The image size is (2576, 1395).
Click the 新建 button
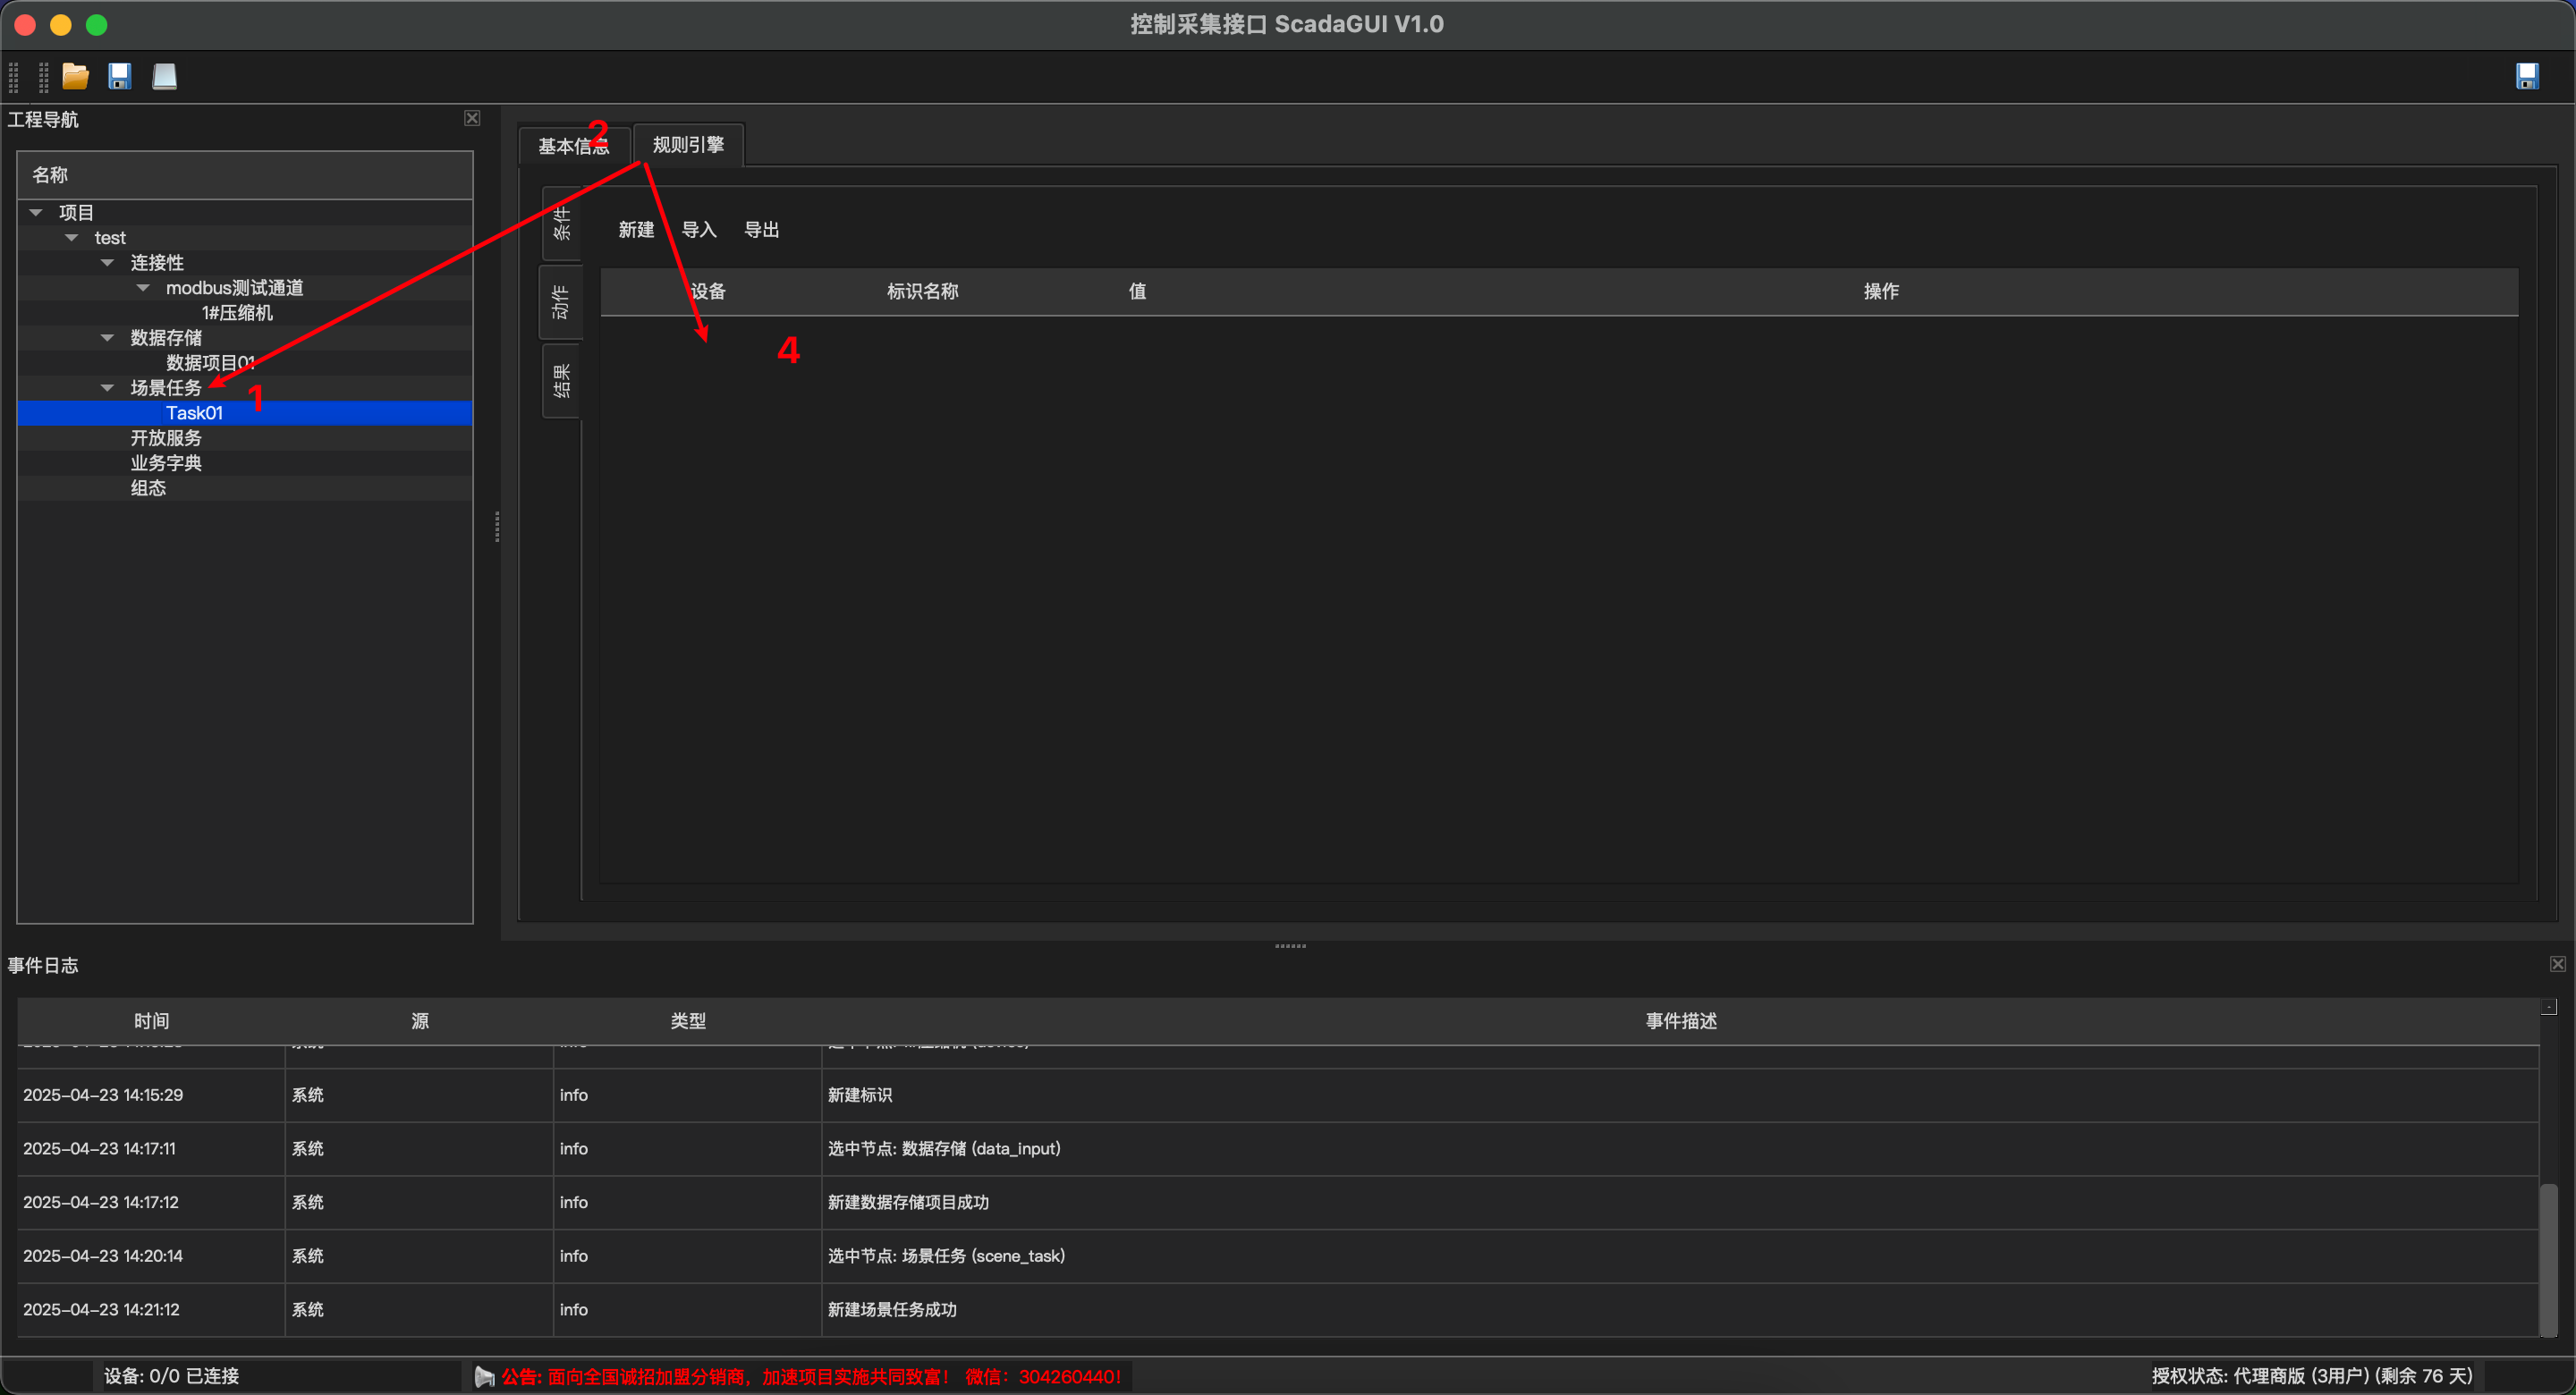(636, 229)
